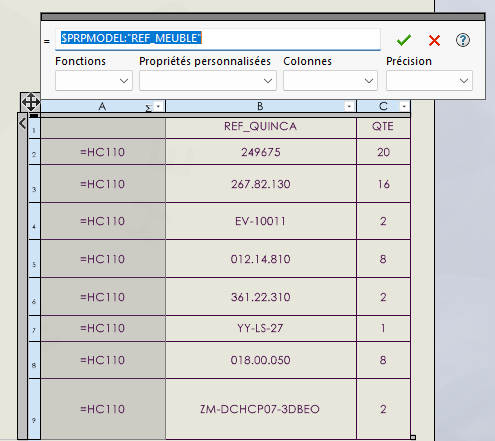Select =HC110 cell in 361.22.310 row
This screenshot has height=441, width=495.
click(103, 297)
